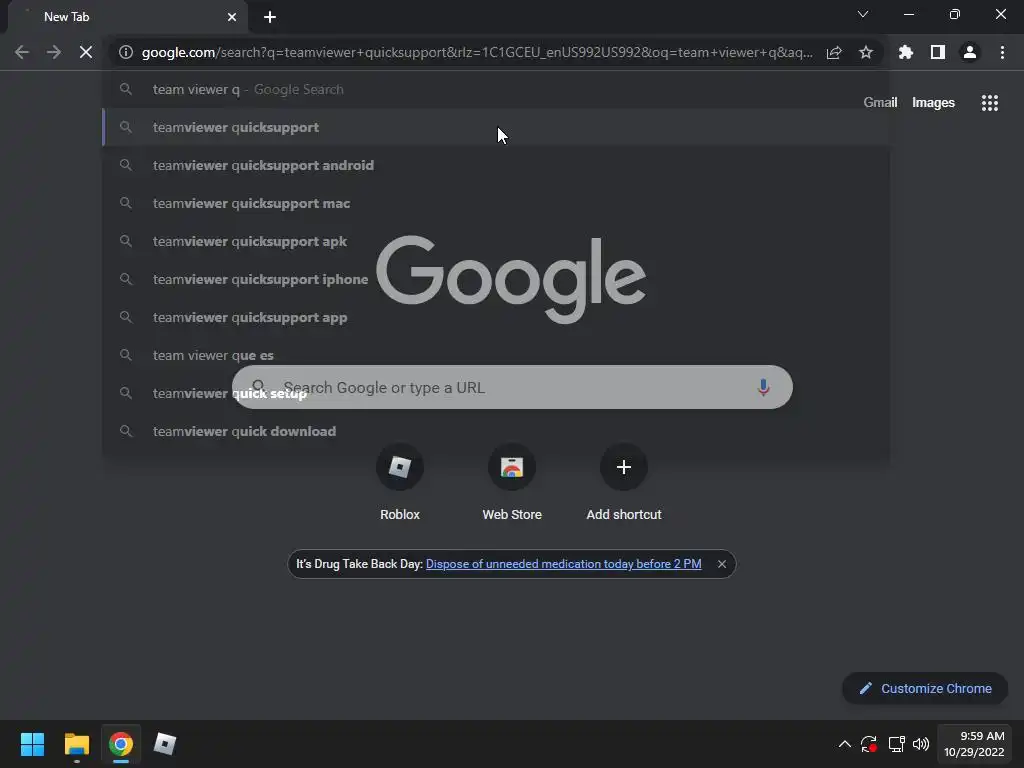Image resolution: width=1024 pixels, height=768 pixels.
Task: Open Dispose of unneeded medication link
Action: click(x=564, y=564)
